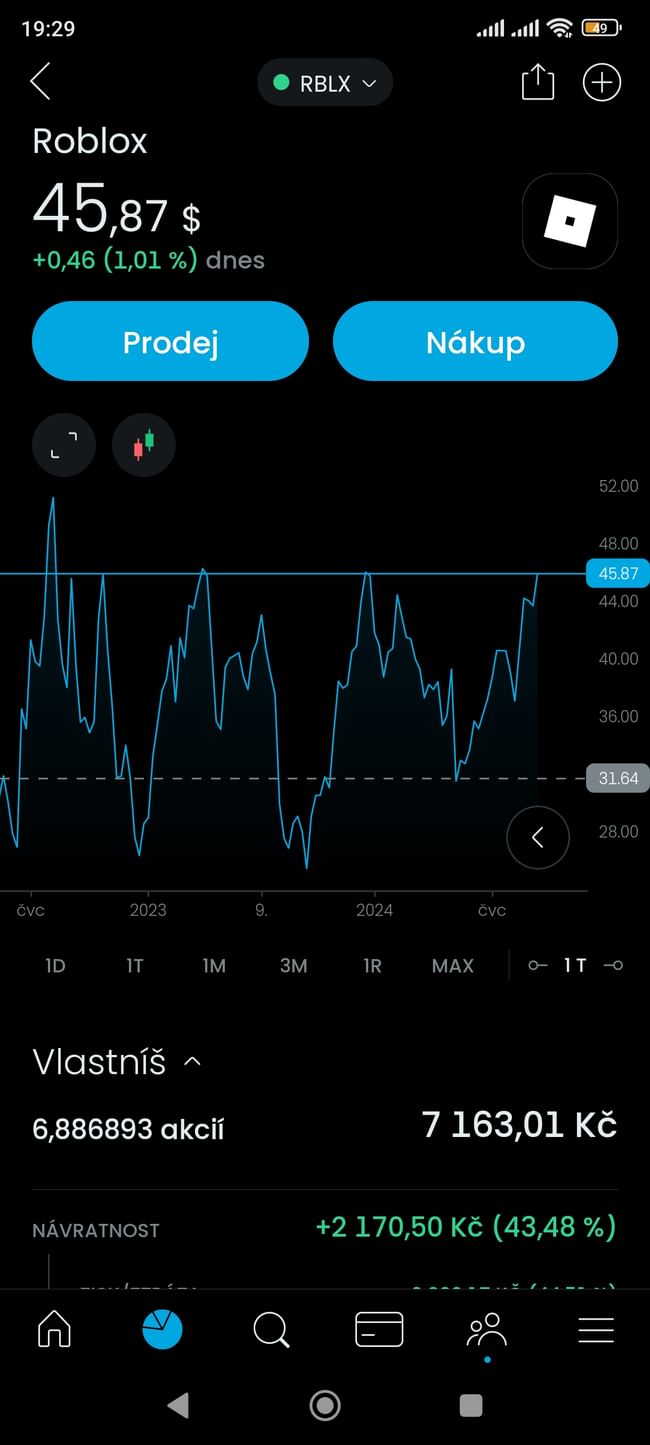Viewport: 650px width, 1445px height.
Task: Click the chart scroll-back arrow circle
Action: tap(537, 837)
